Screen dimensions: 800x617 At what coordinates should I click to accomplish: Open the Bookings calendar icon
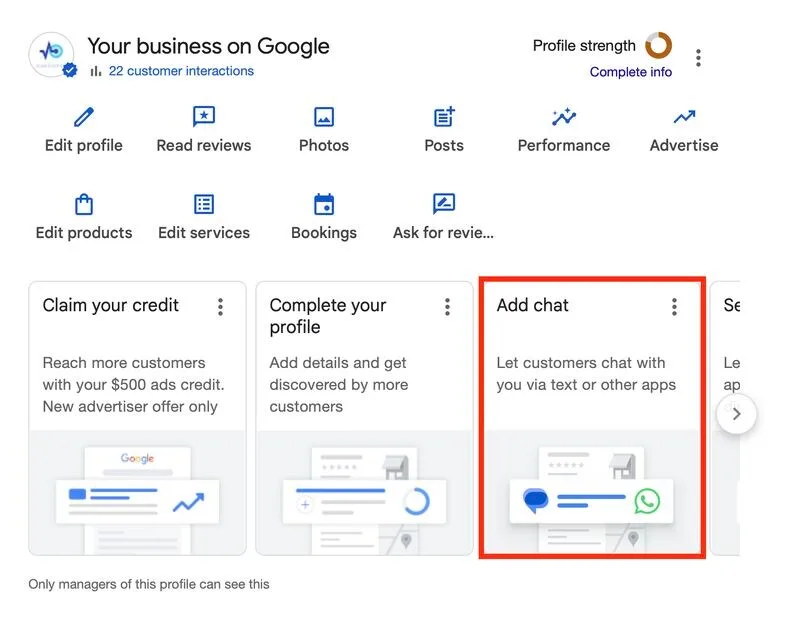pos(324,204)
